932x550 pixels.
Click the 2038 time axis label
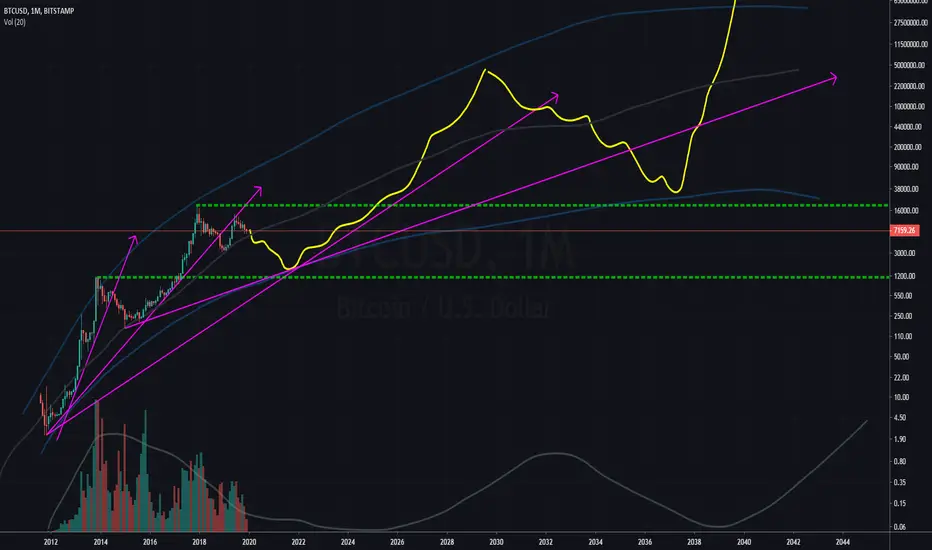click(x=694, y=542)
